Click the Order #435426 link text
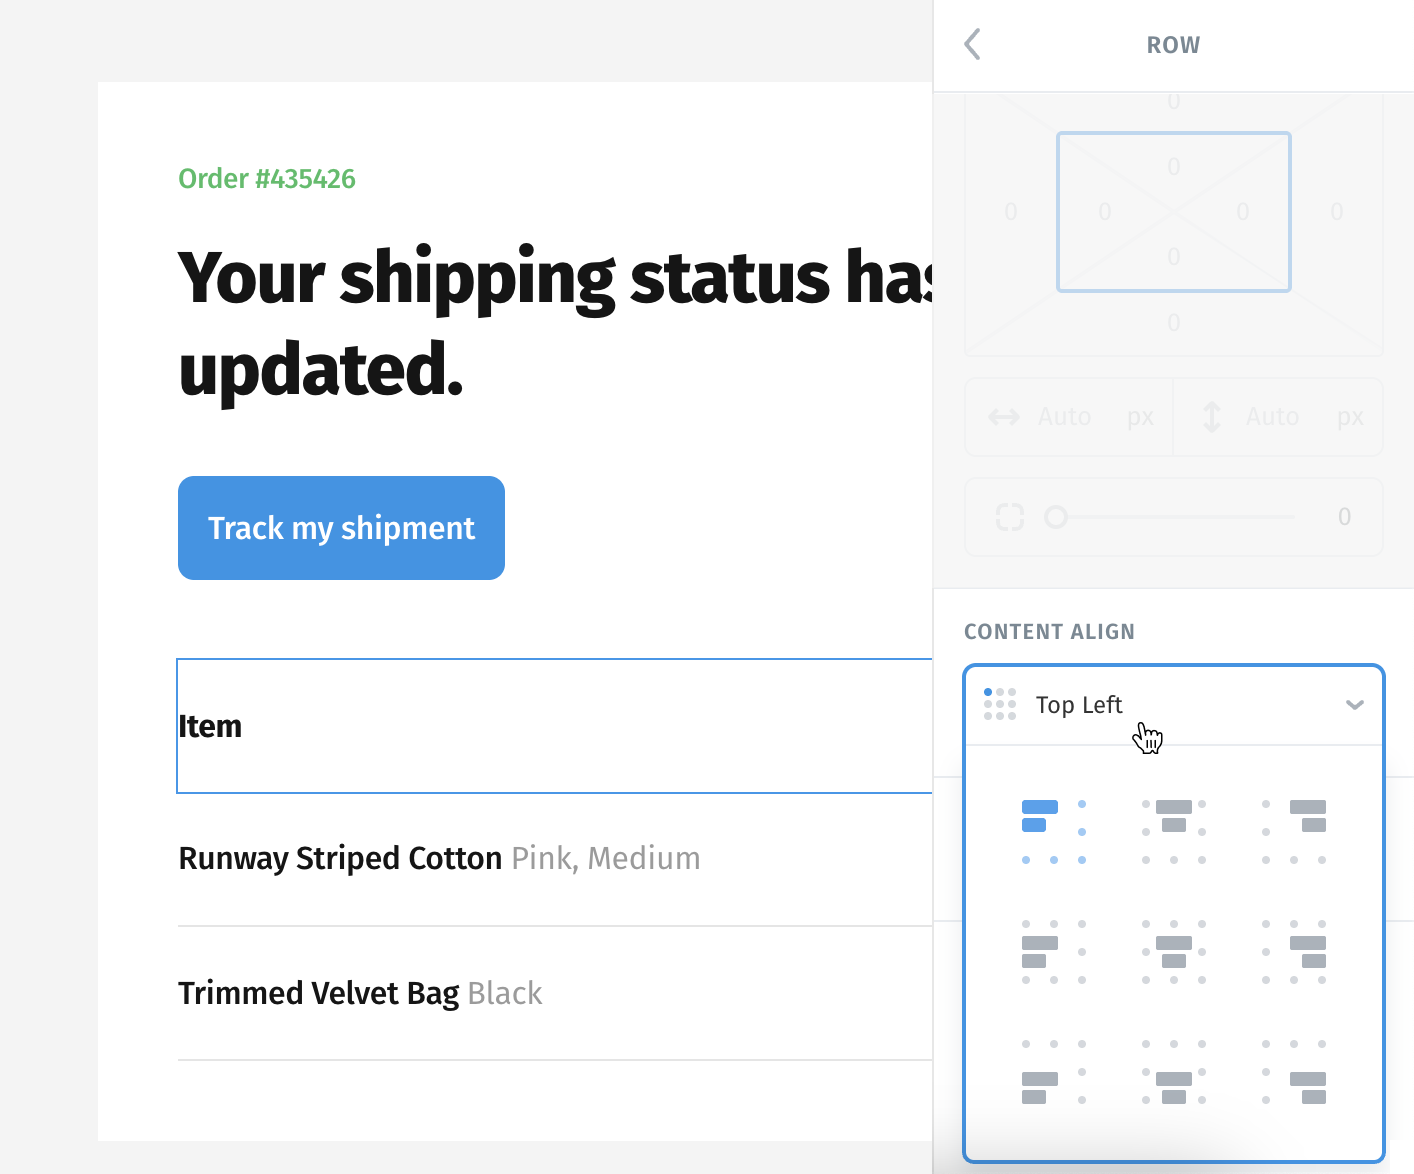The width and height of the screenshot is (1414, 1174). tap(267, 179)
